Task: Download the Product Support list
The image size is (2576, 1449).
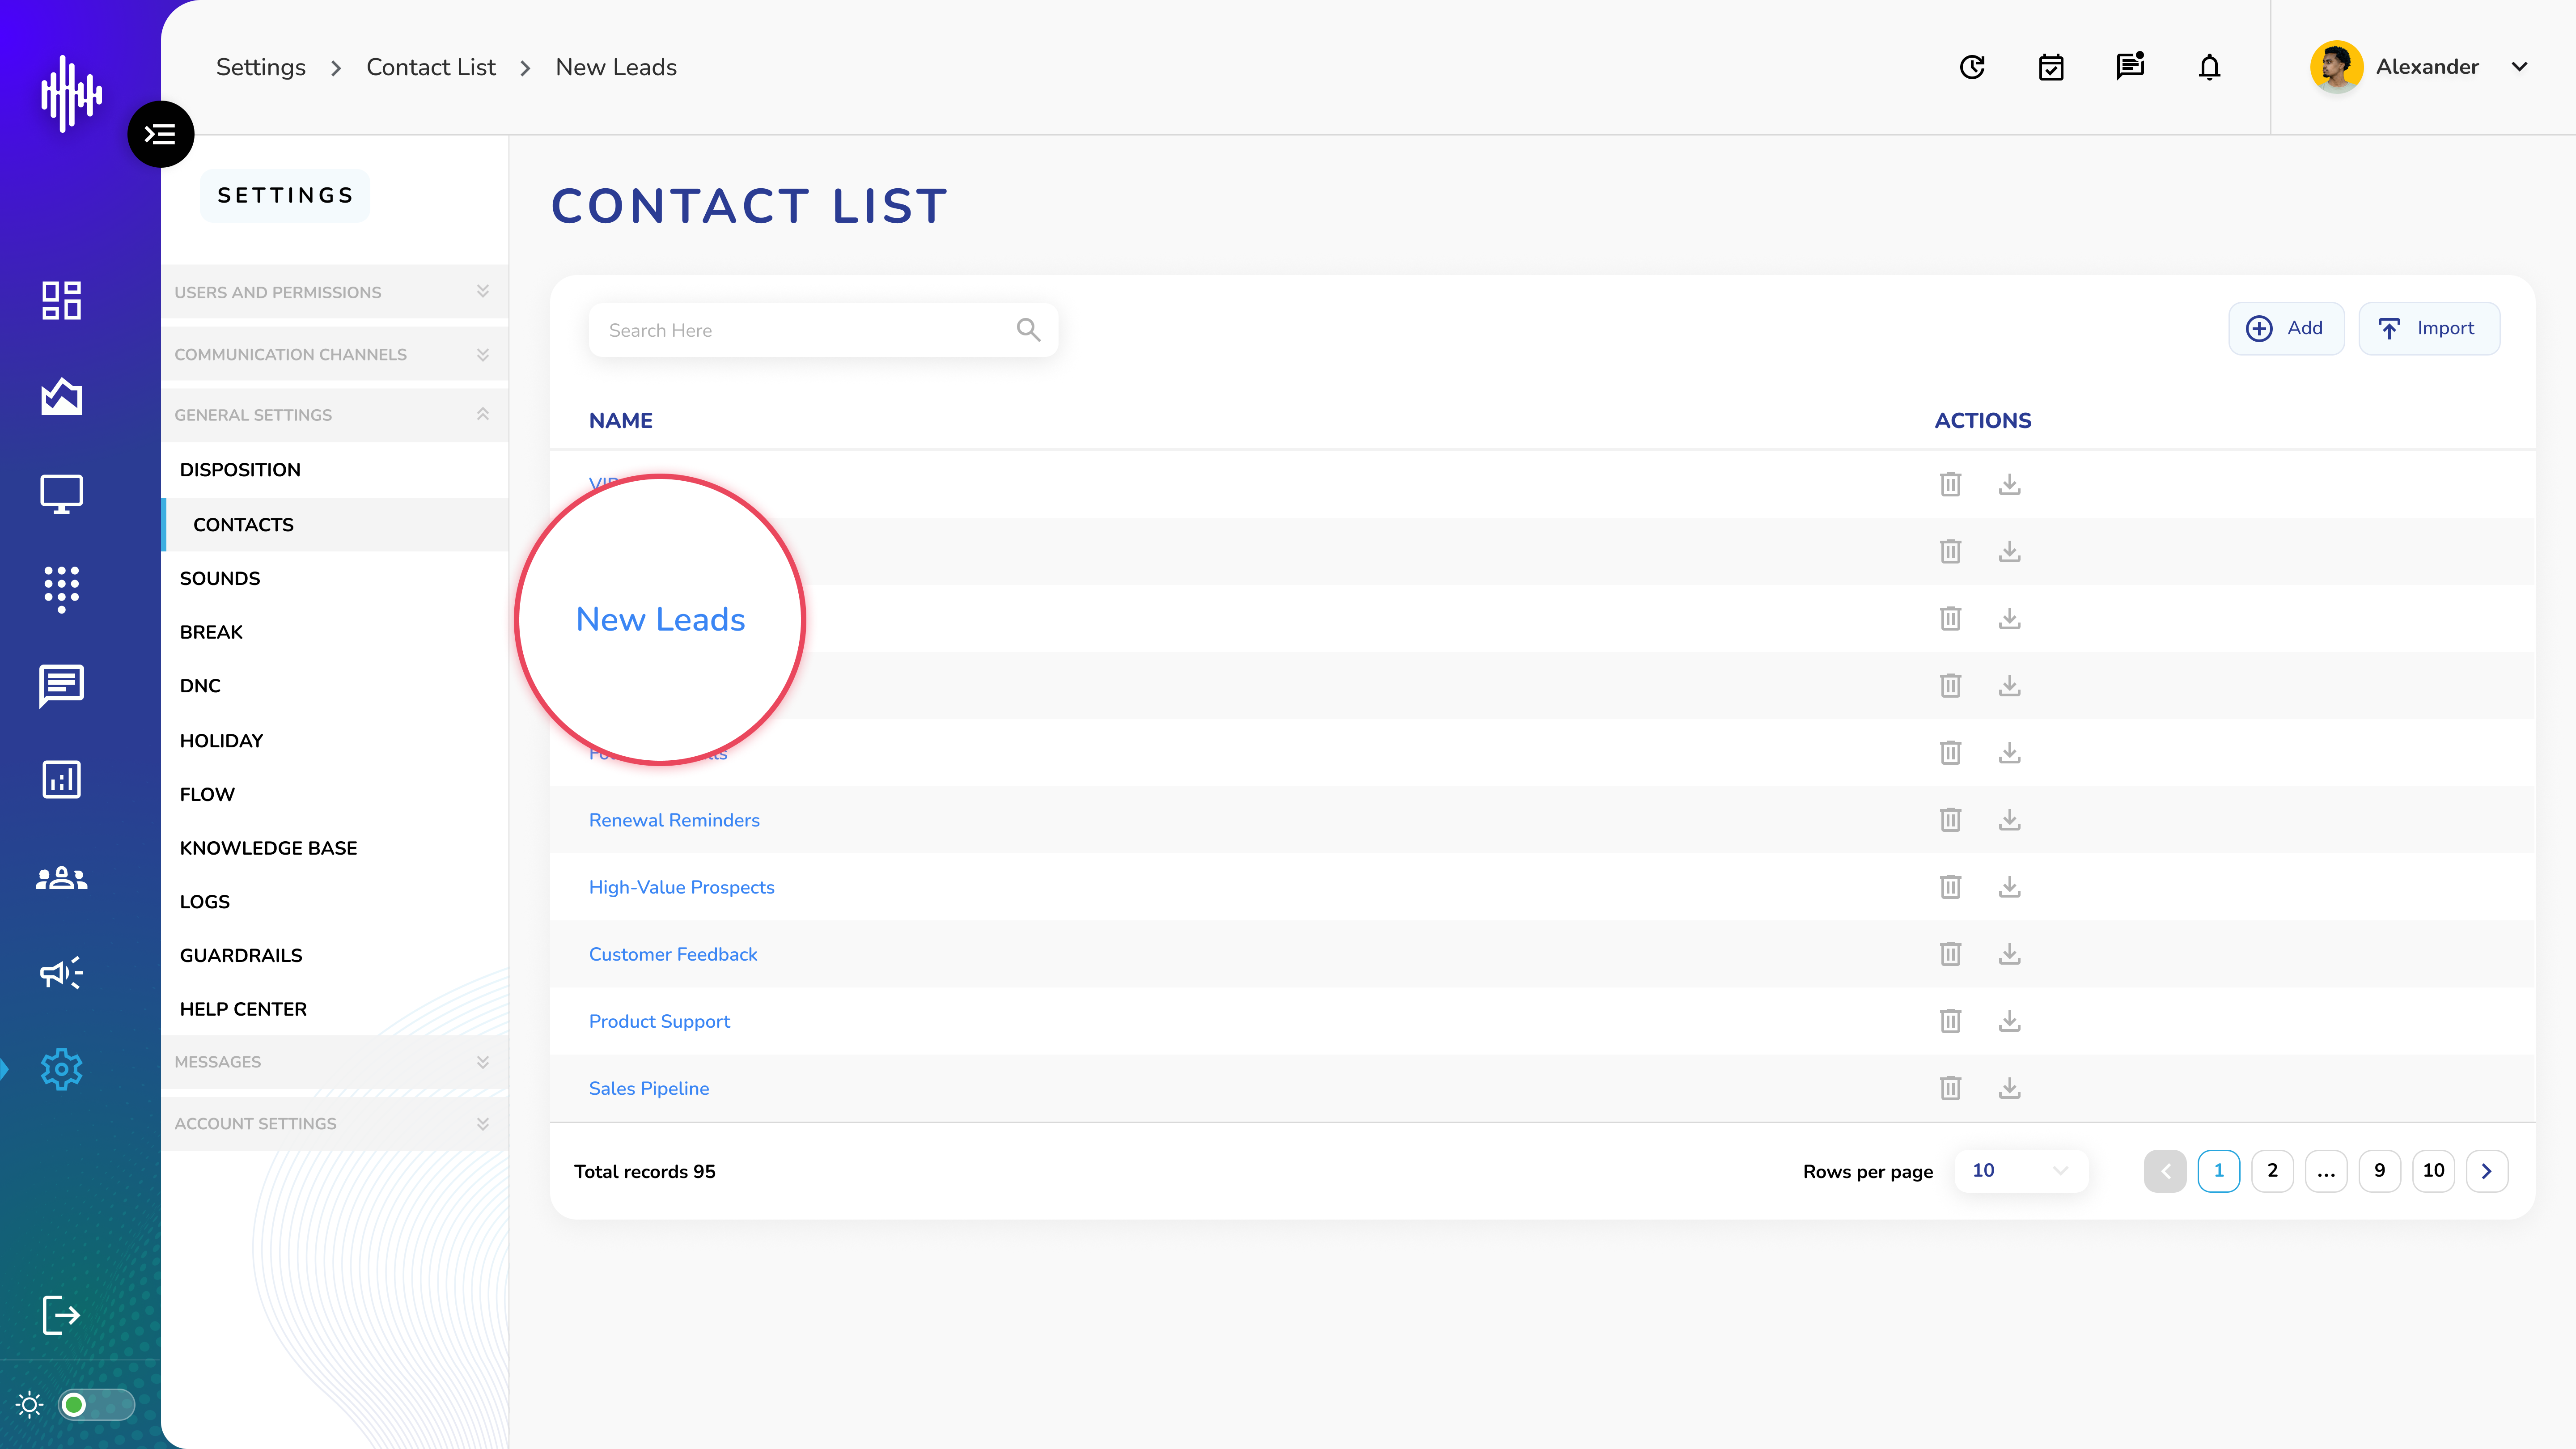Action: coord(2010,1020)
